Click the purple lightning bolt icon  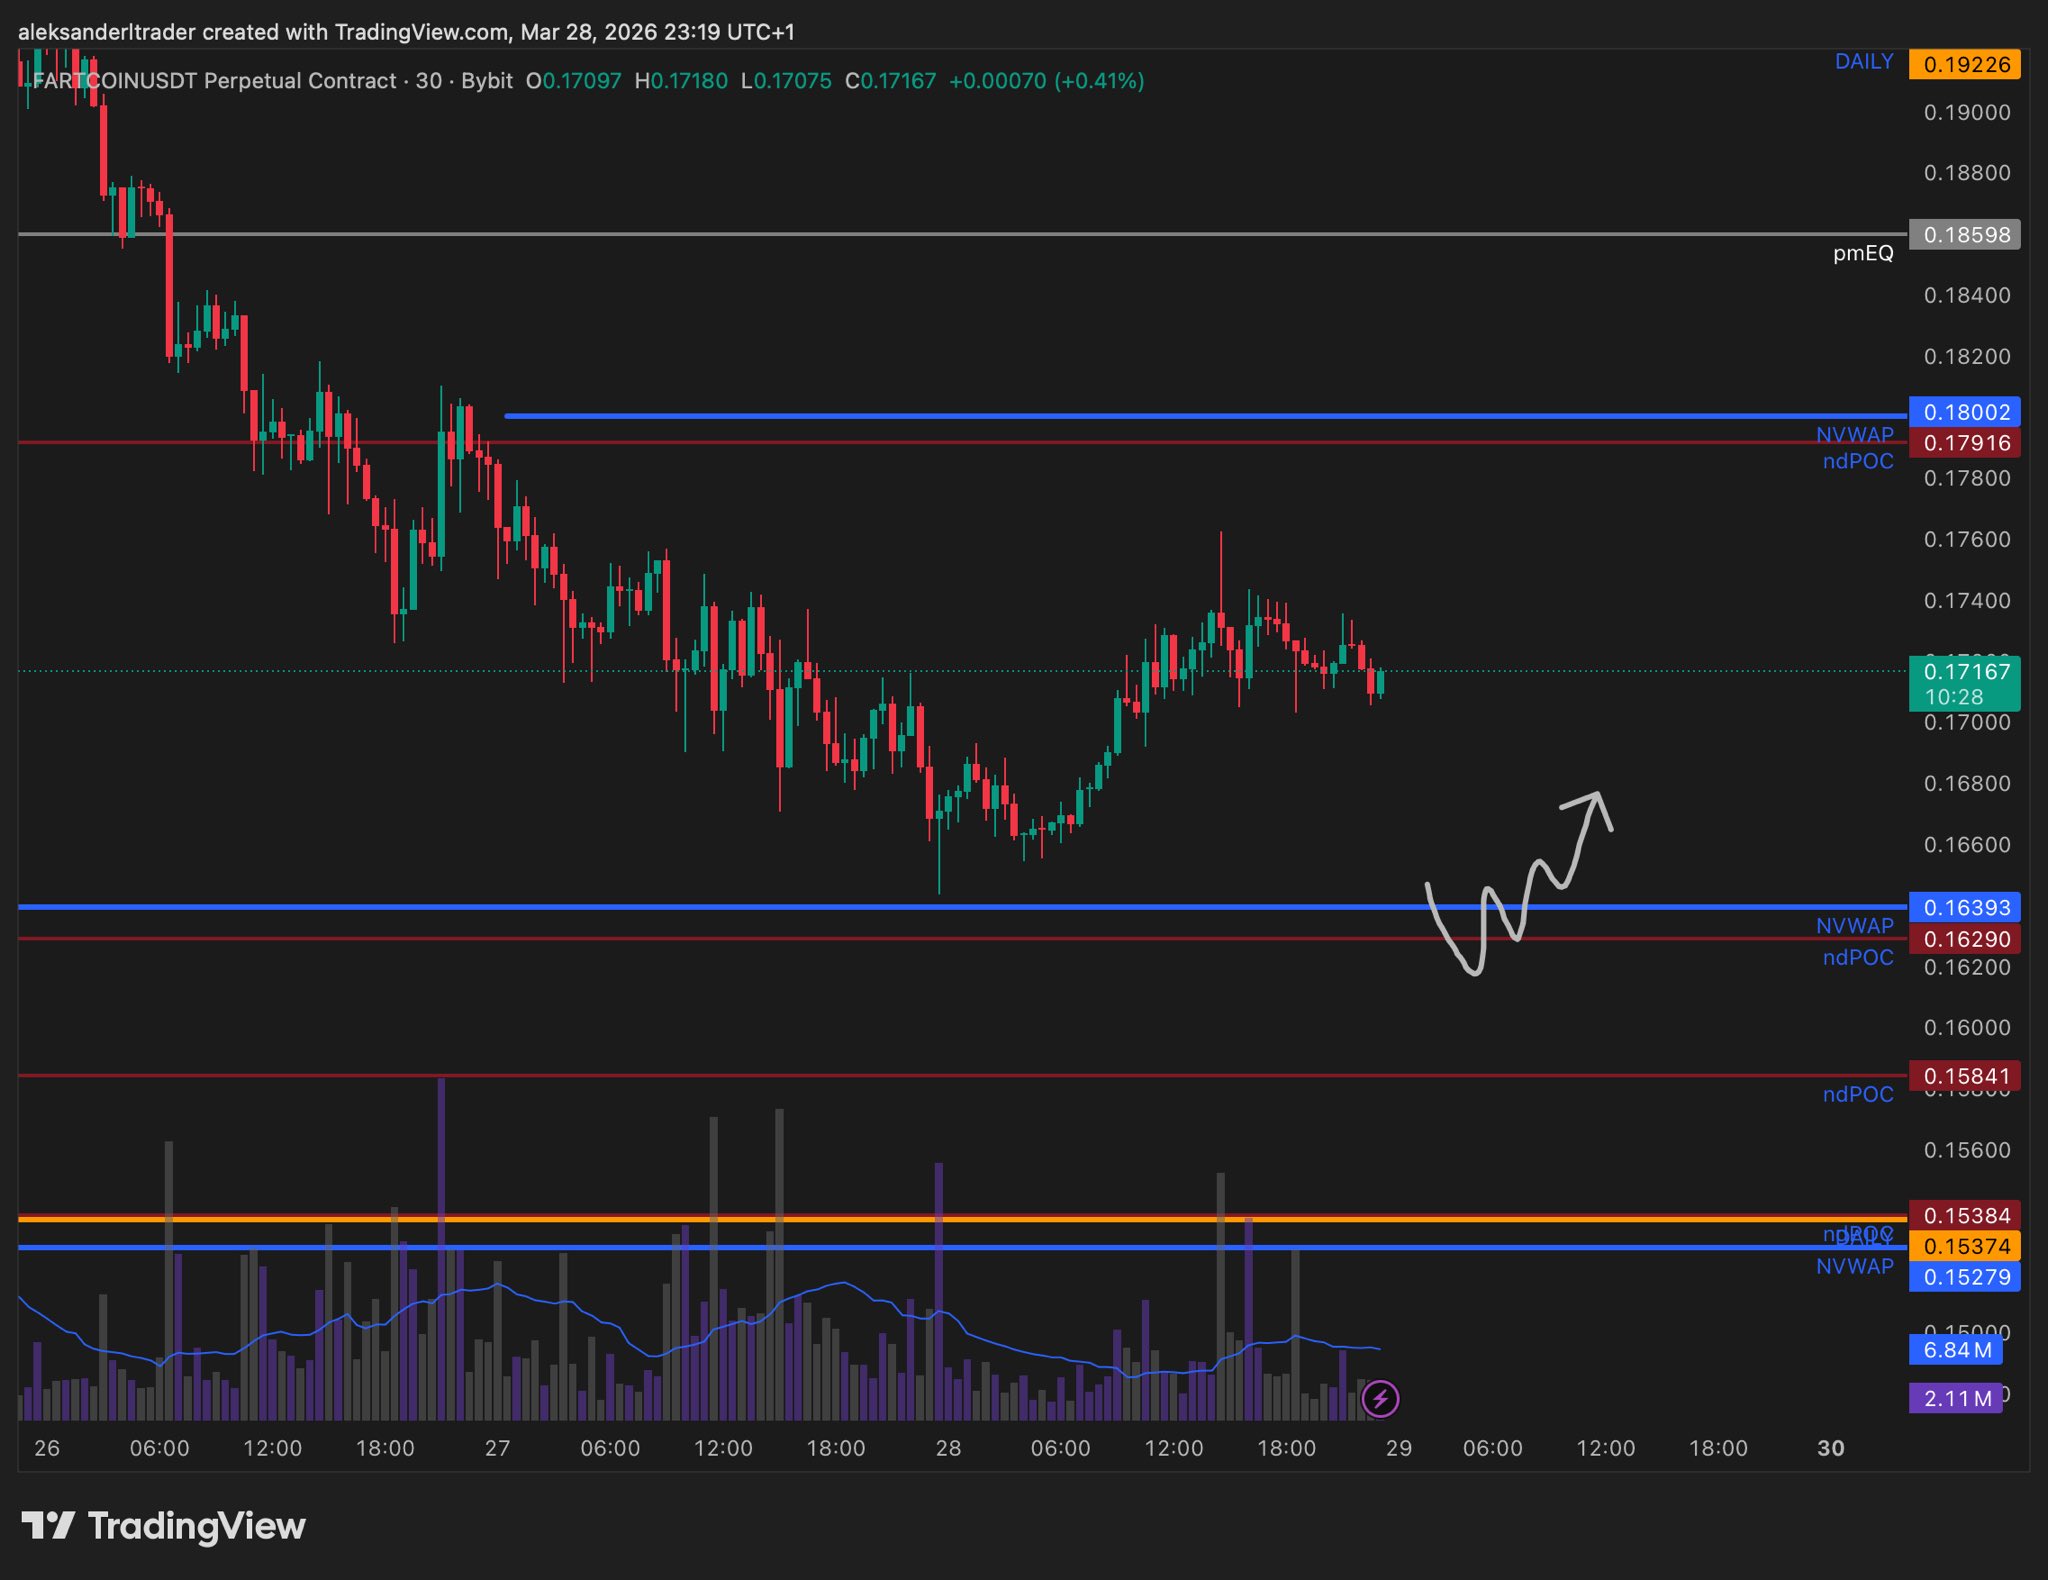coord(1380,1398)
